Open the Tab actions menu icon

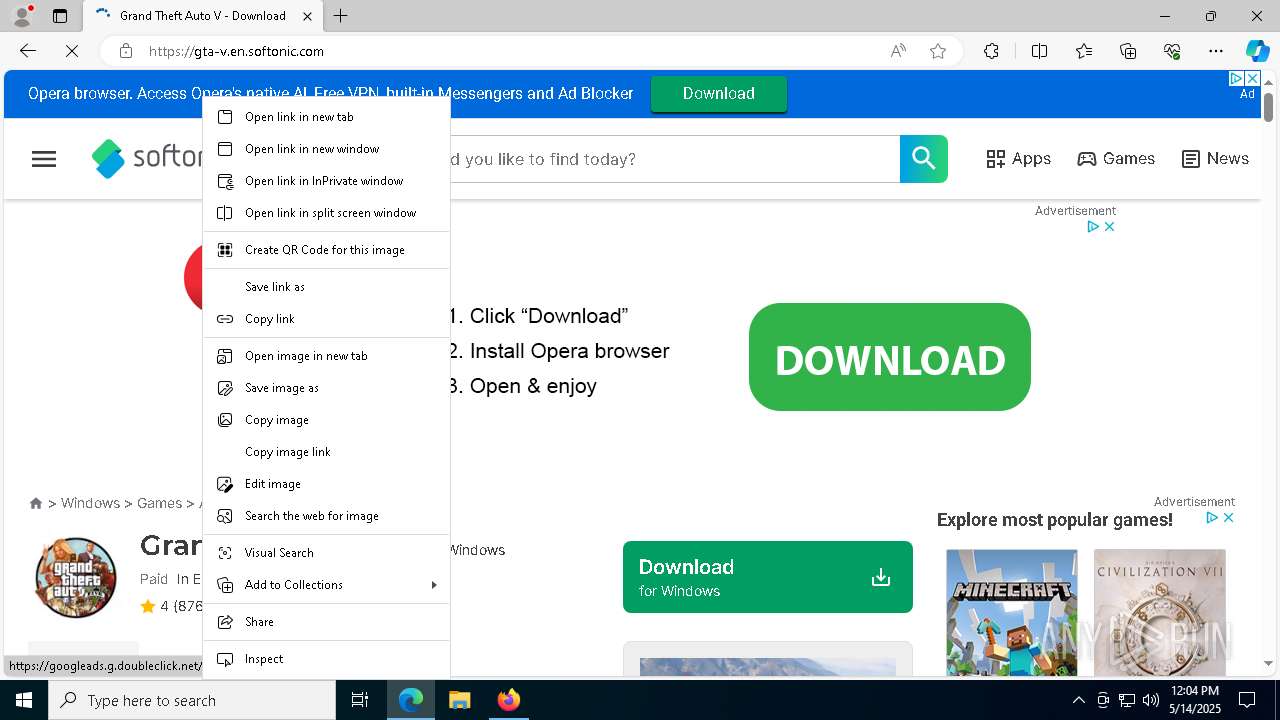60,16
